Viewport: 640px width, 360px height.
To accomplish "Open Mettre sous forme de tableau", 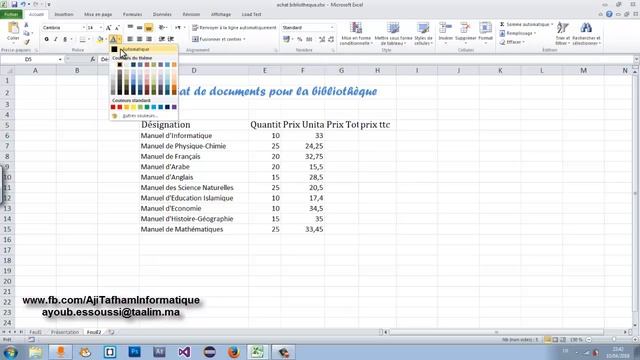I will [393, 33].
